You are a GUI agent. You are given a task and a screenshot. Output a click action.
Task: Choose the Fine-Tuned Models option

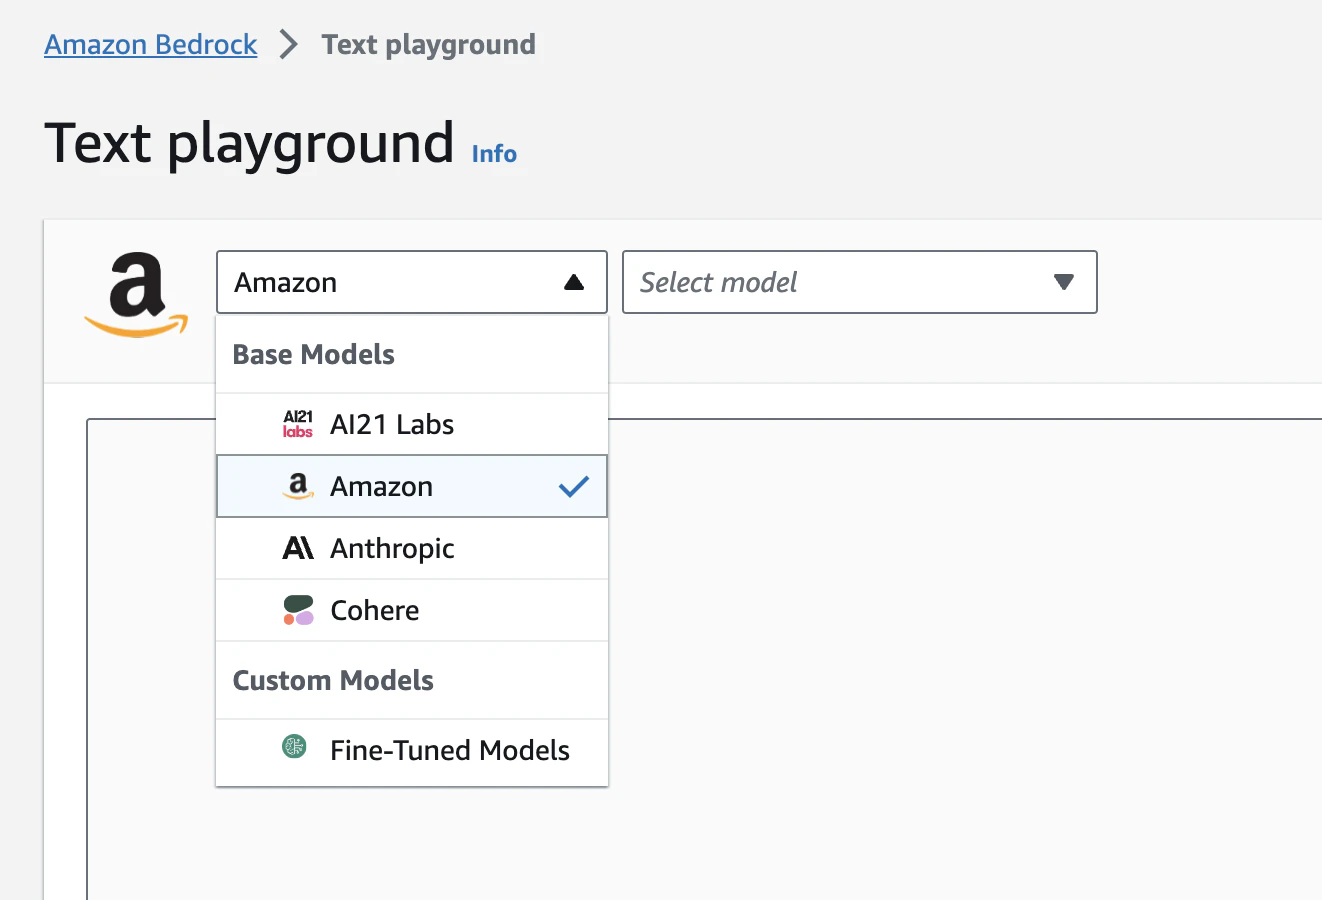point(412,750)
